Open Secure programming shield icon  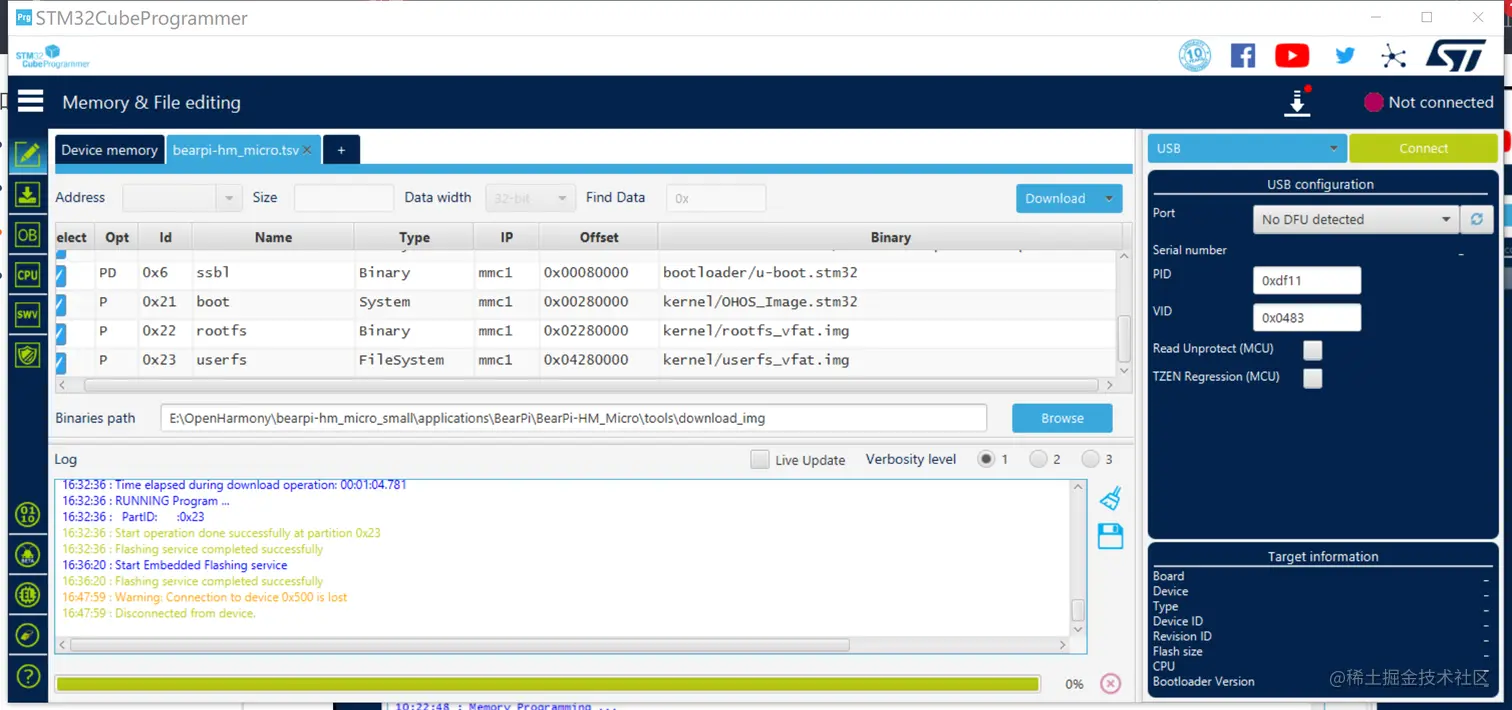click(x=27, y=355)
